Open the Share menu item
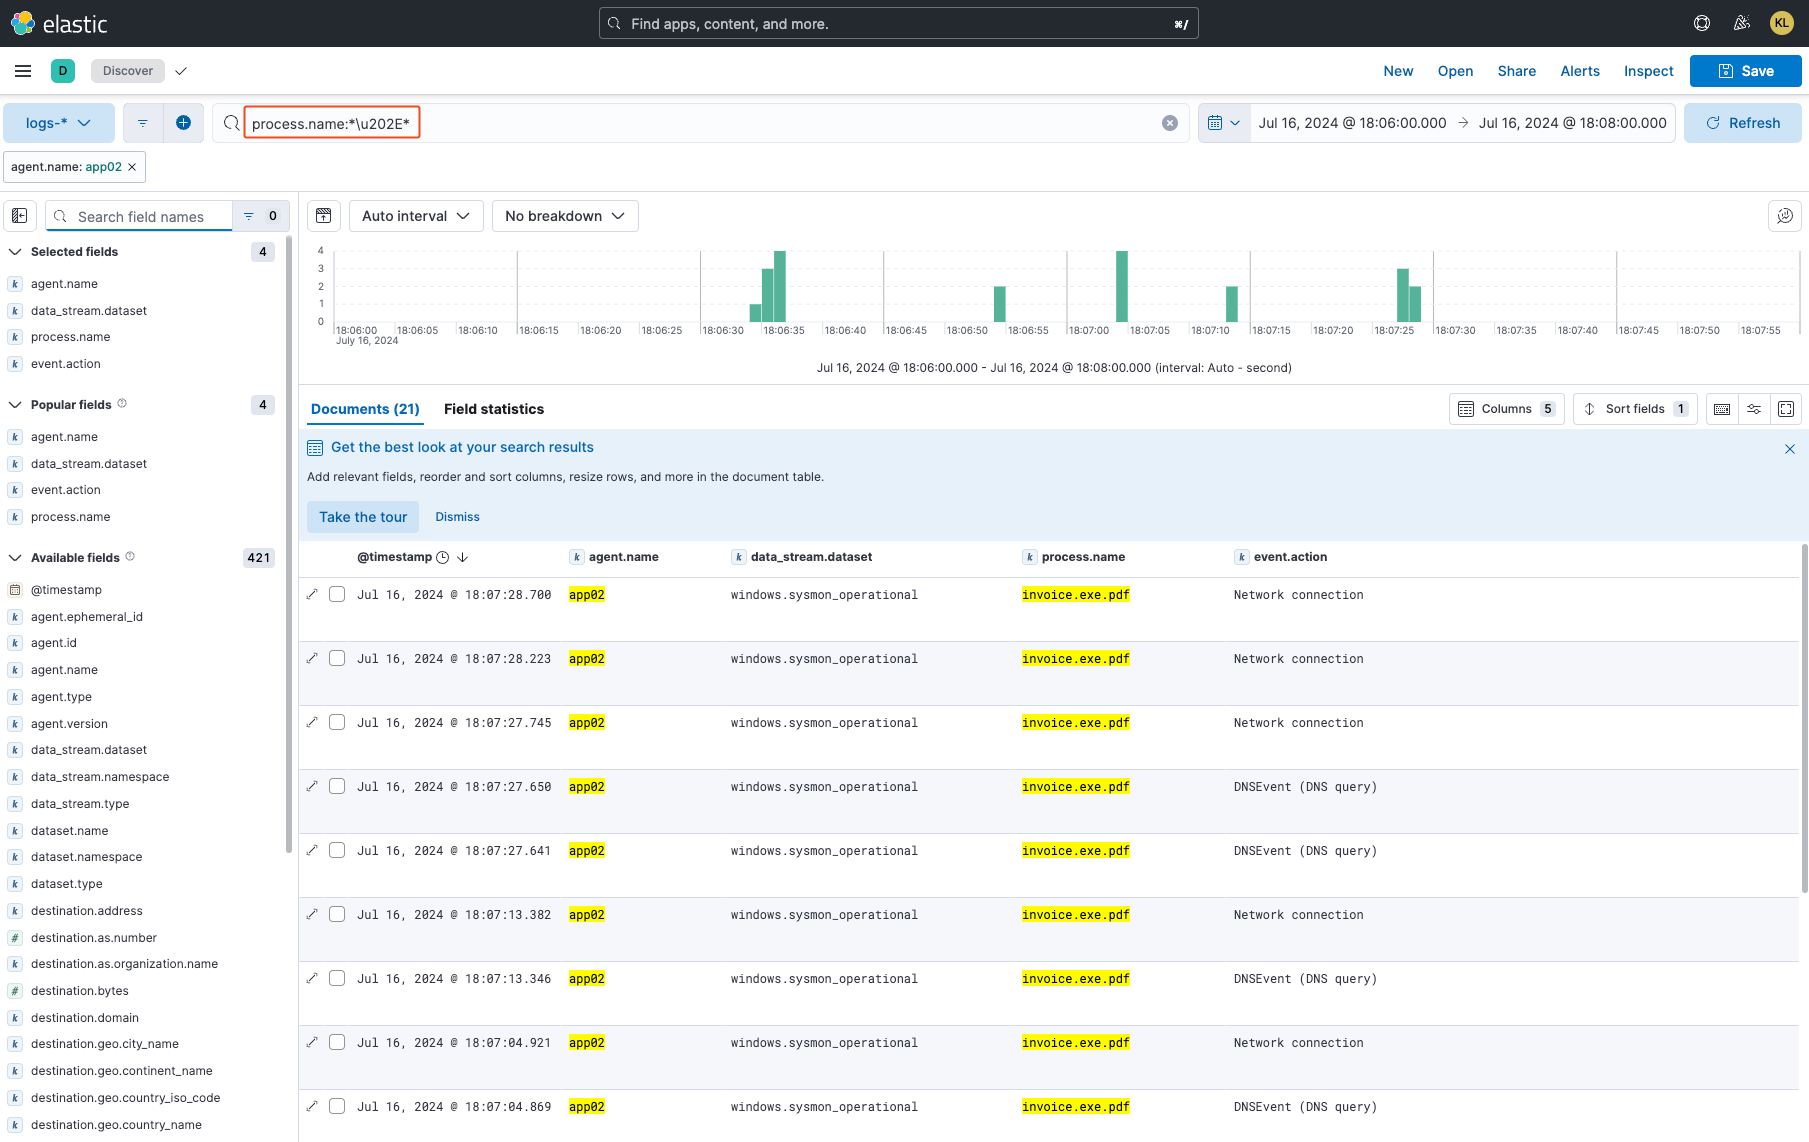 pos(1516,71)
